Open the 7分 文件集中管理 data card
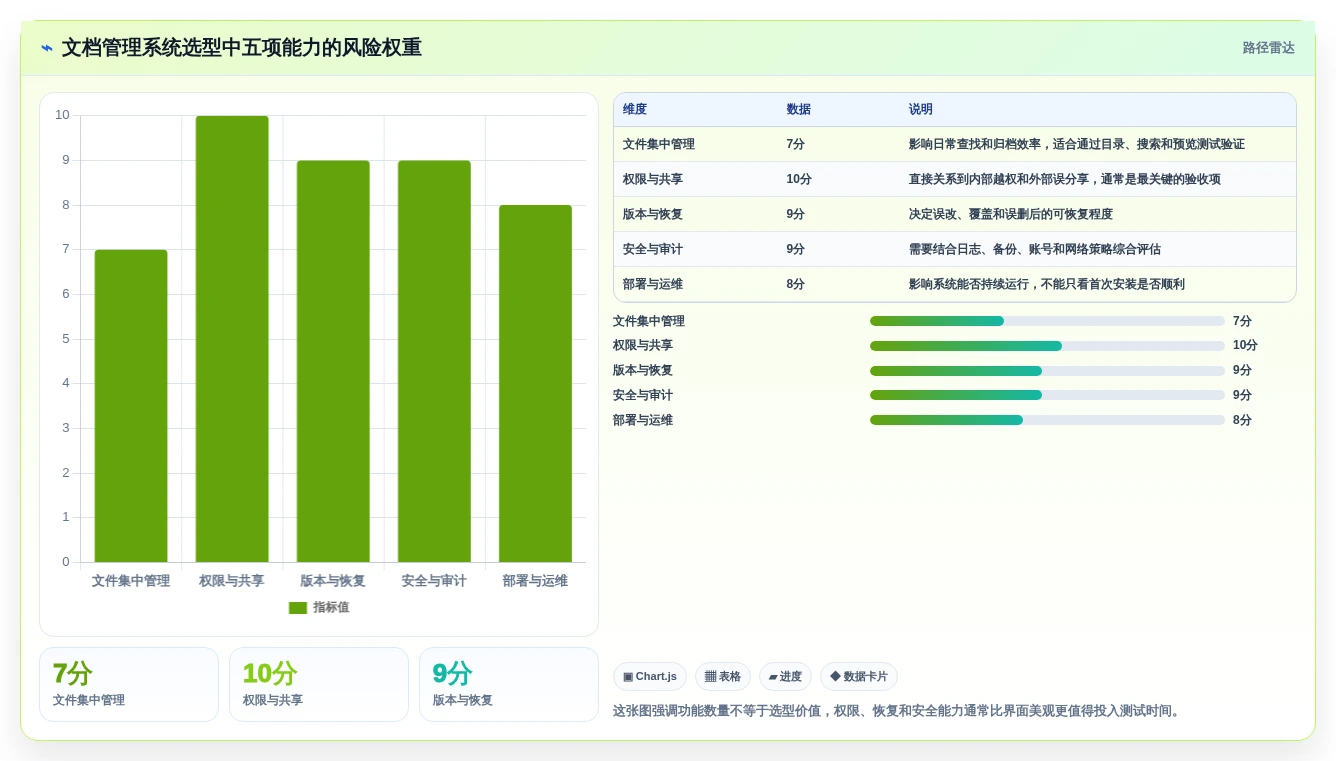1336x761 pixels. pyautogui.click(x=129, y=685)
